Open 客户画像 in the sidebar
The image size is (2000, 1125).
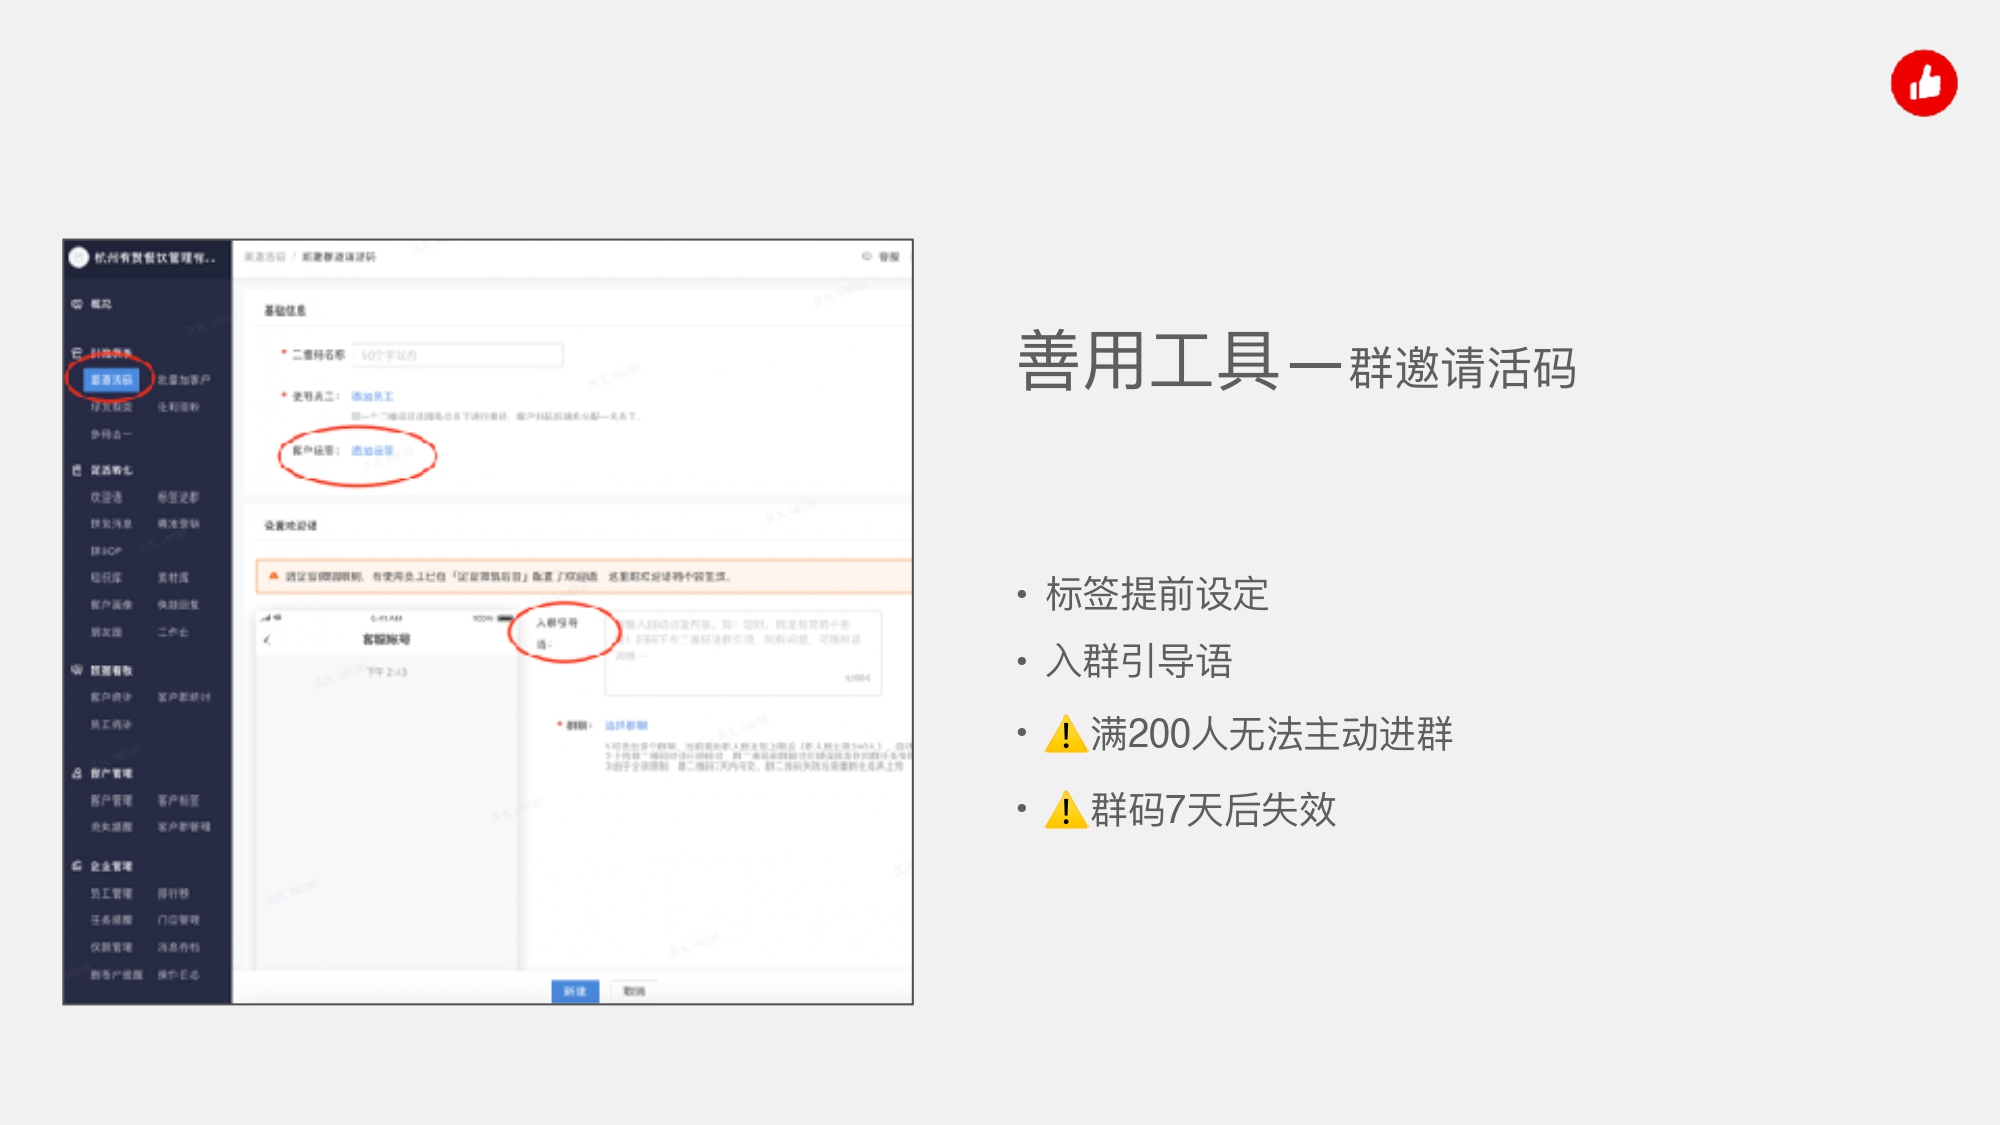111,605
